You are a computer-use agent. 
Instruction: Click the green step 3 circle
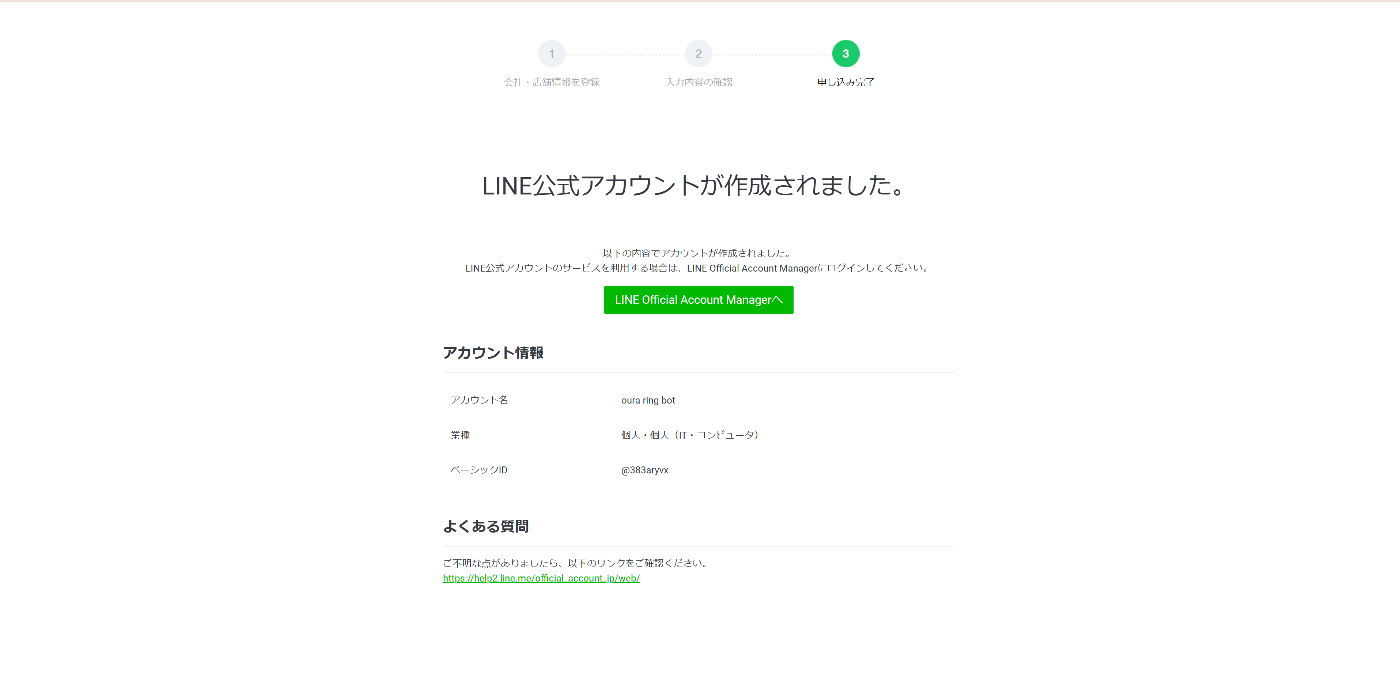846,54
